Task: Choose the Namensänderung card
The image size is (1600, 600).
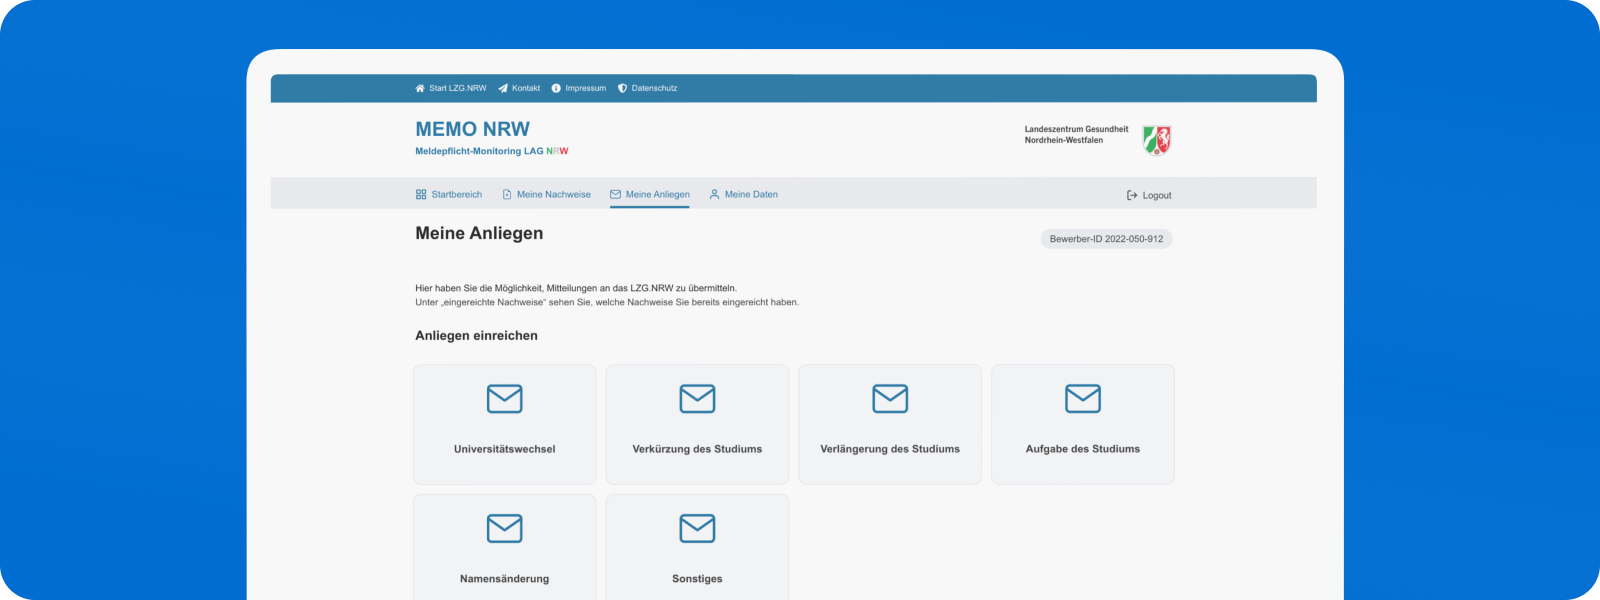Action: [x=505, y=547]
